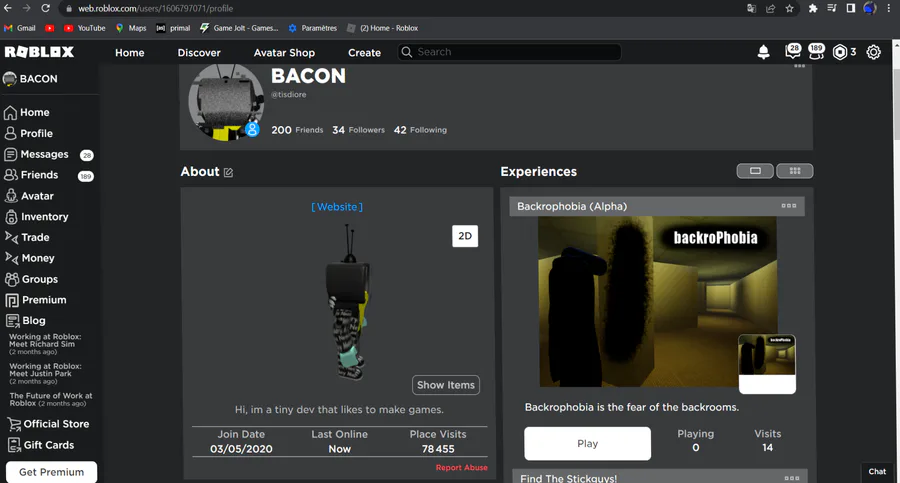Open the Game Jolt bookmark
This screenshot has width=900, height=483.
click(x=239, y=28)
